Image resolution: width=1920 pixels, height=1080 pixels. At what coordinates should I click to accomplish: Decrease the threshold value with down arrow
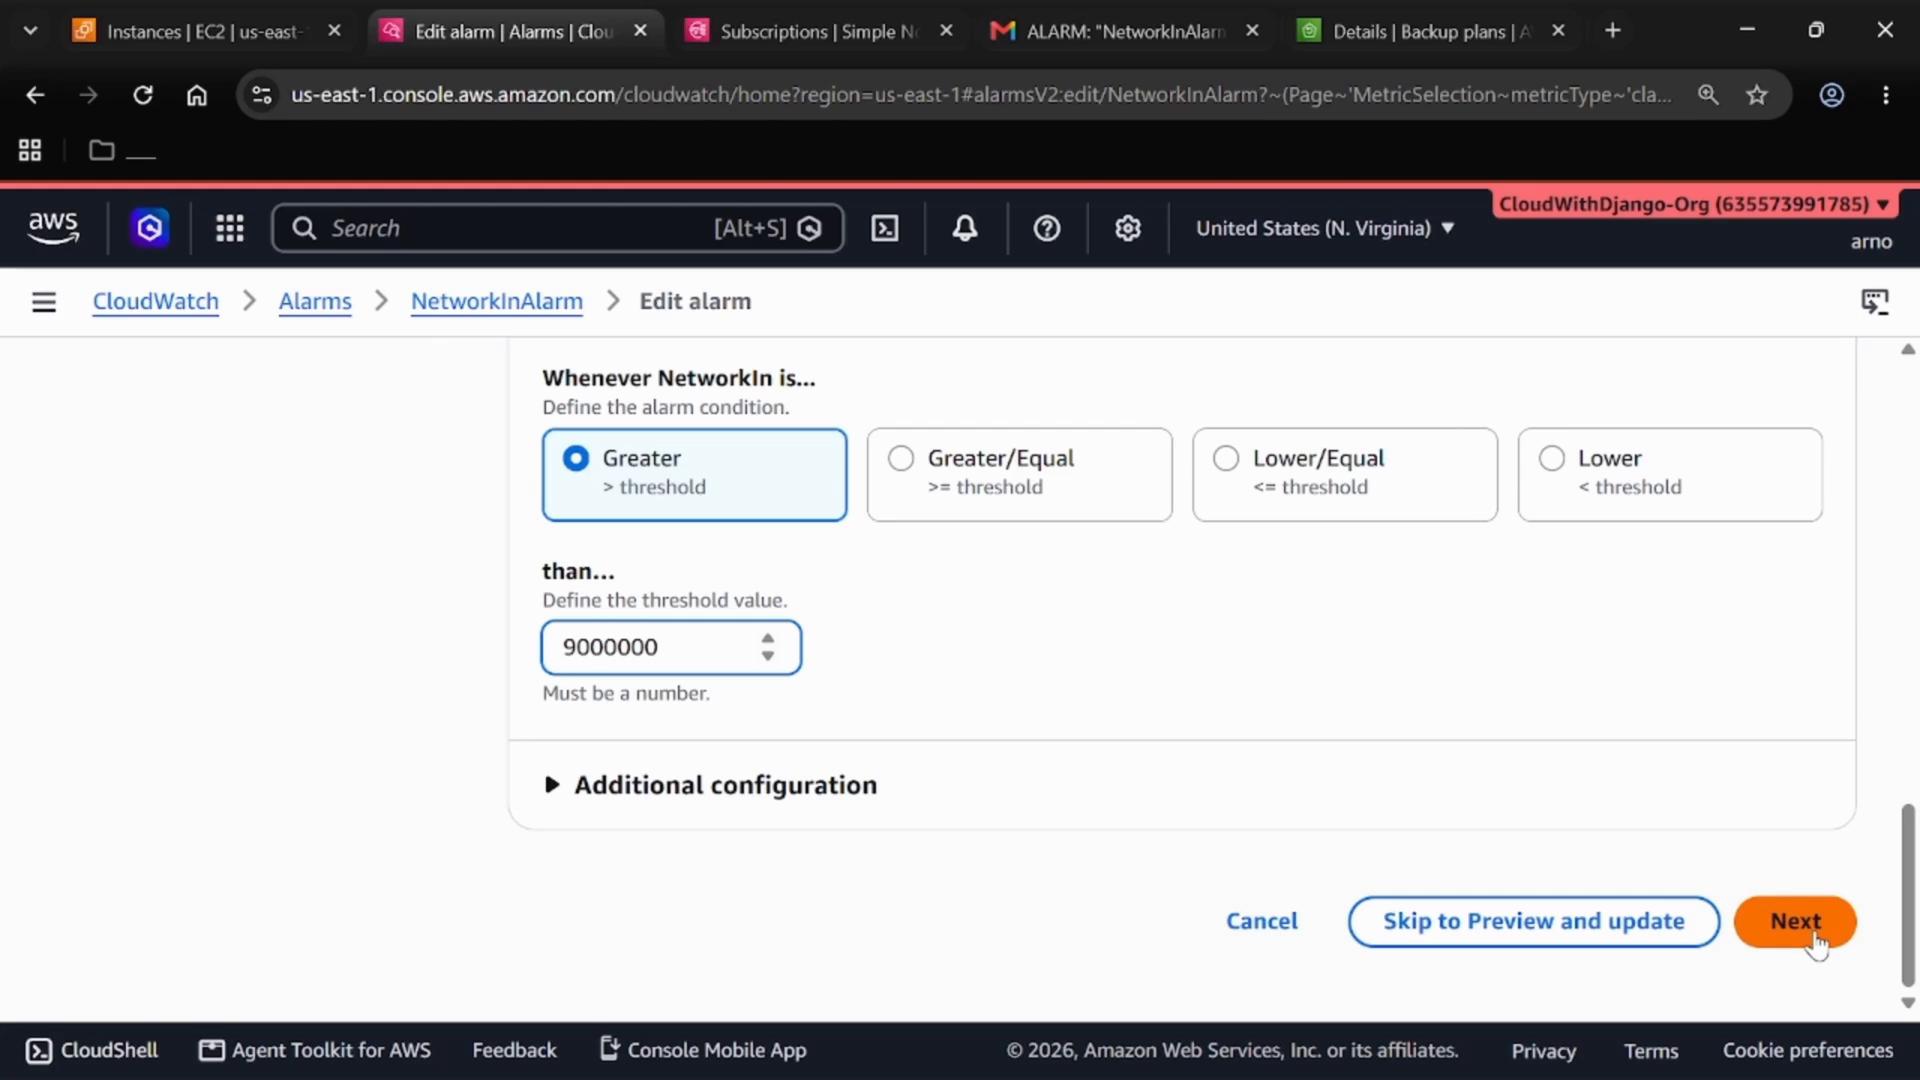tap(767, 656)
